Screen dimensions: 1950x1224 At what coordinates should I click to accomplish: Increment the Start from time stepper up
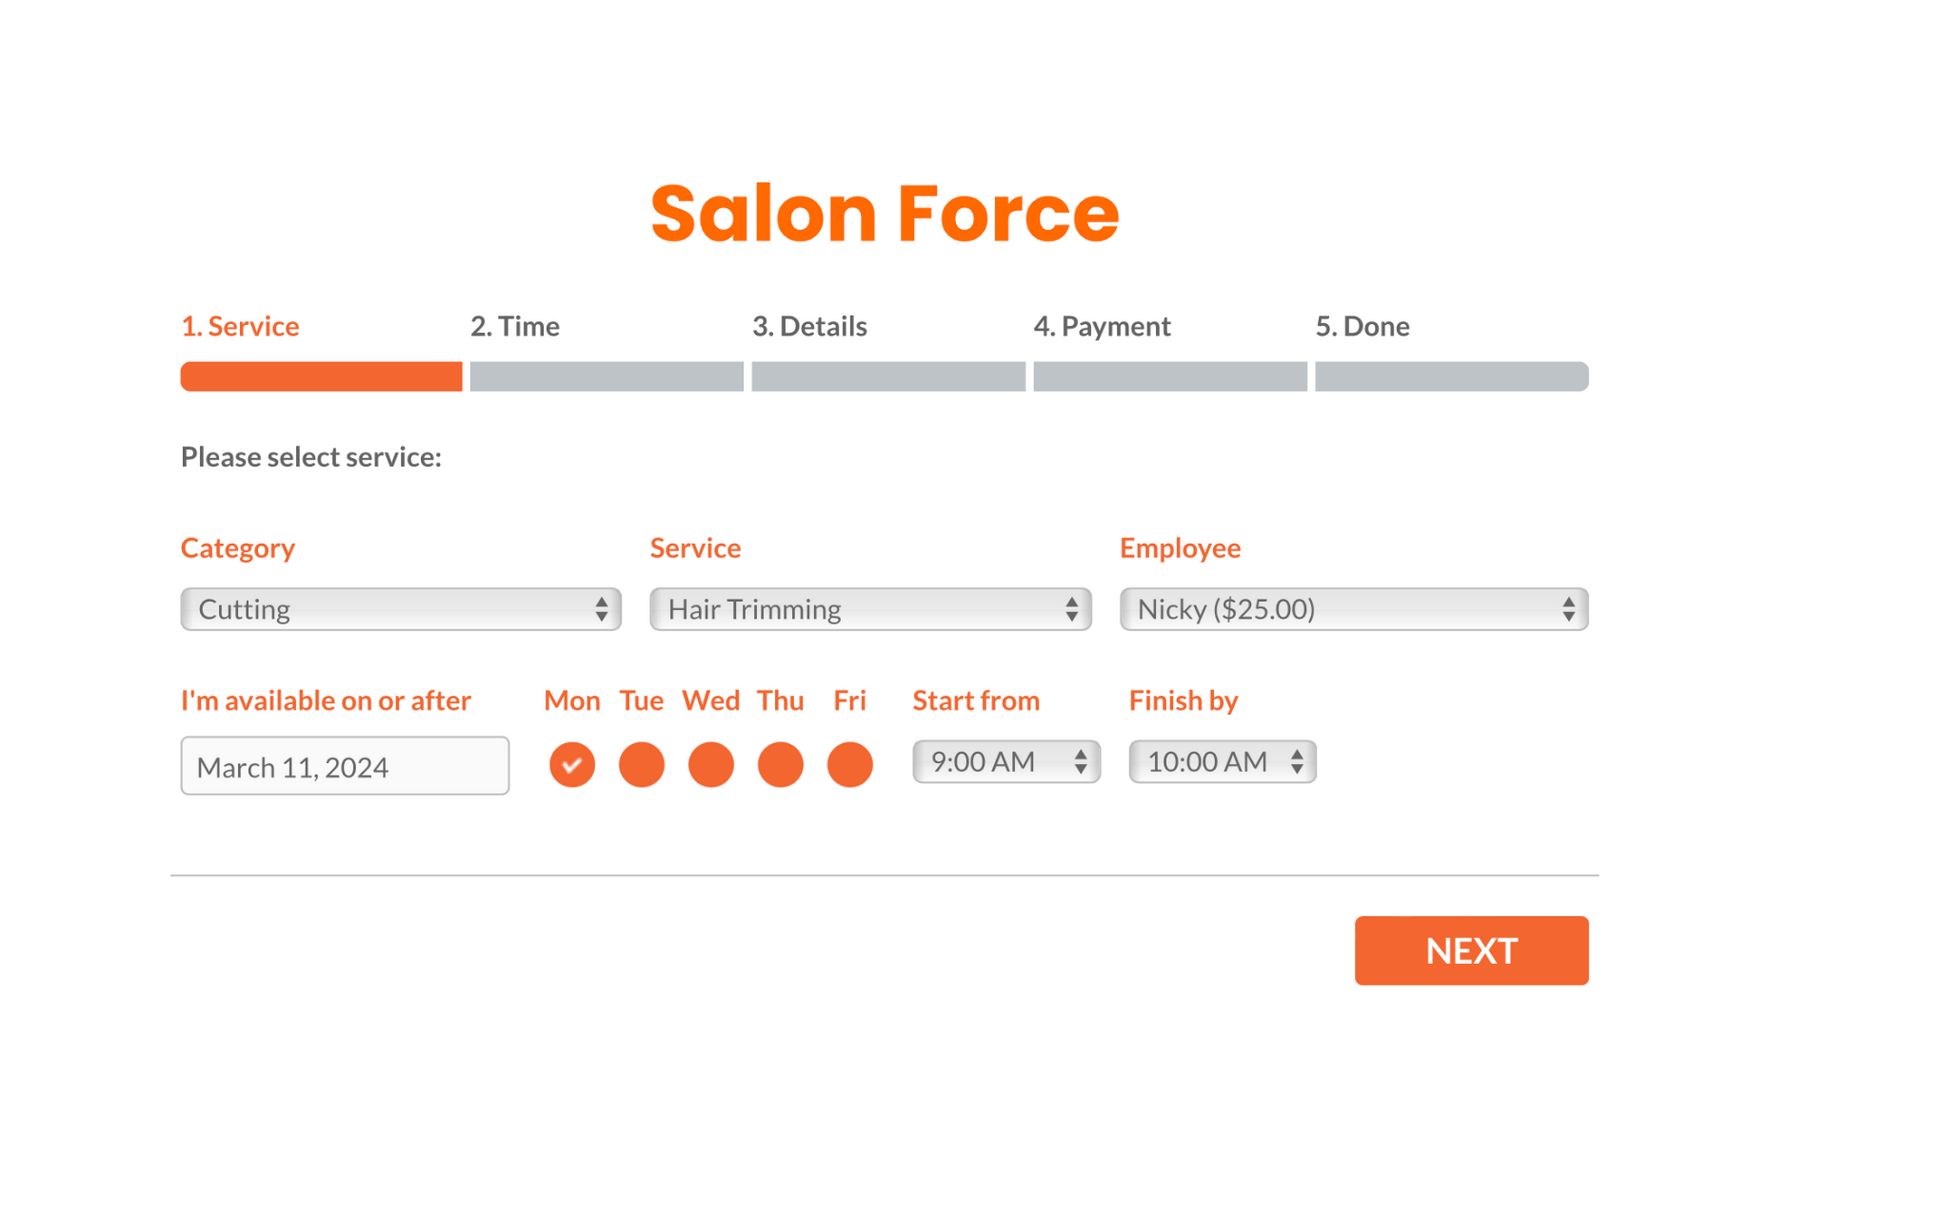coord(1083,752)
